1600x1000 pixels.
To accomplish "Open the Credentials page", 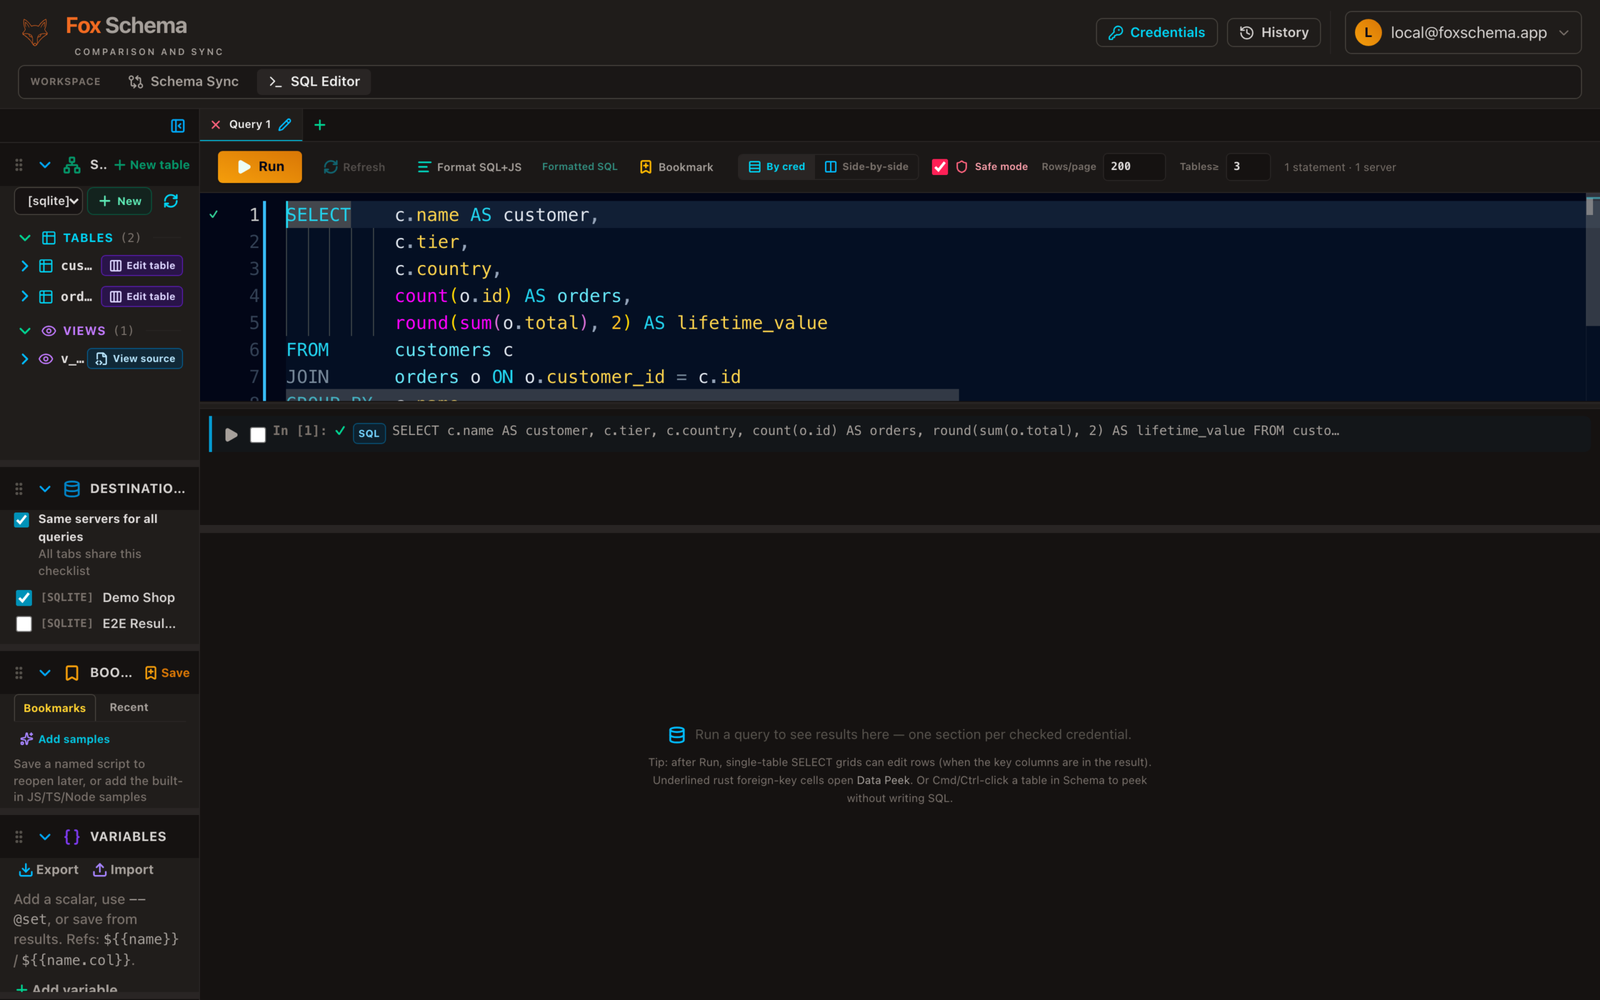I will coord(1156,33).
